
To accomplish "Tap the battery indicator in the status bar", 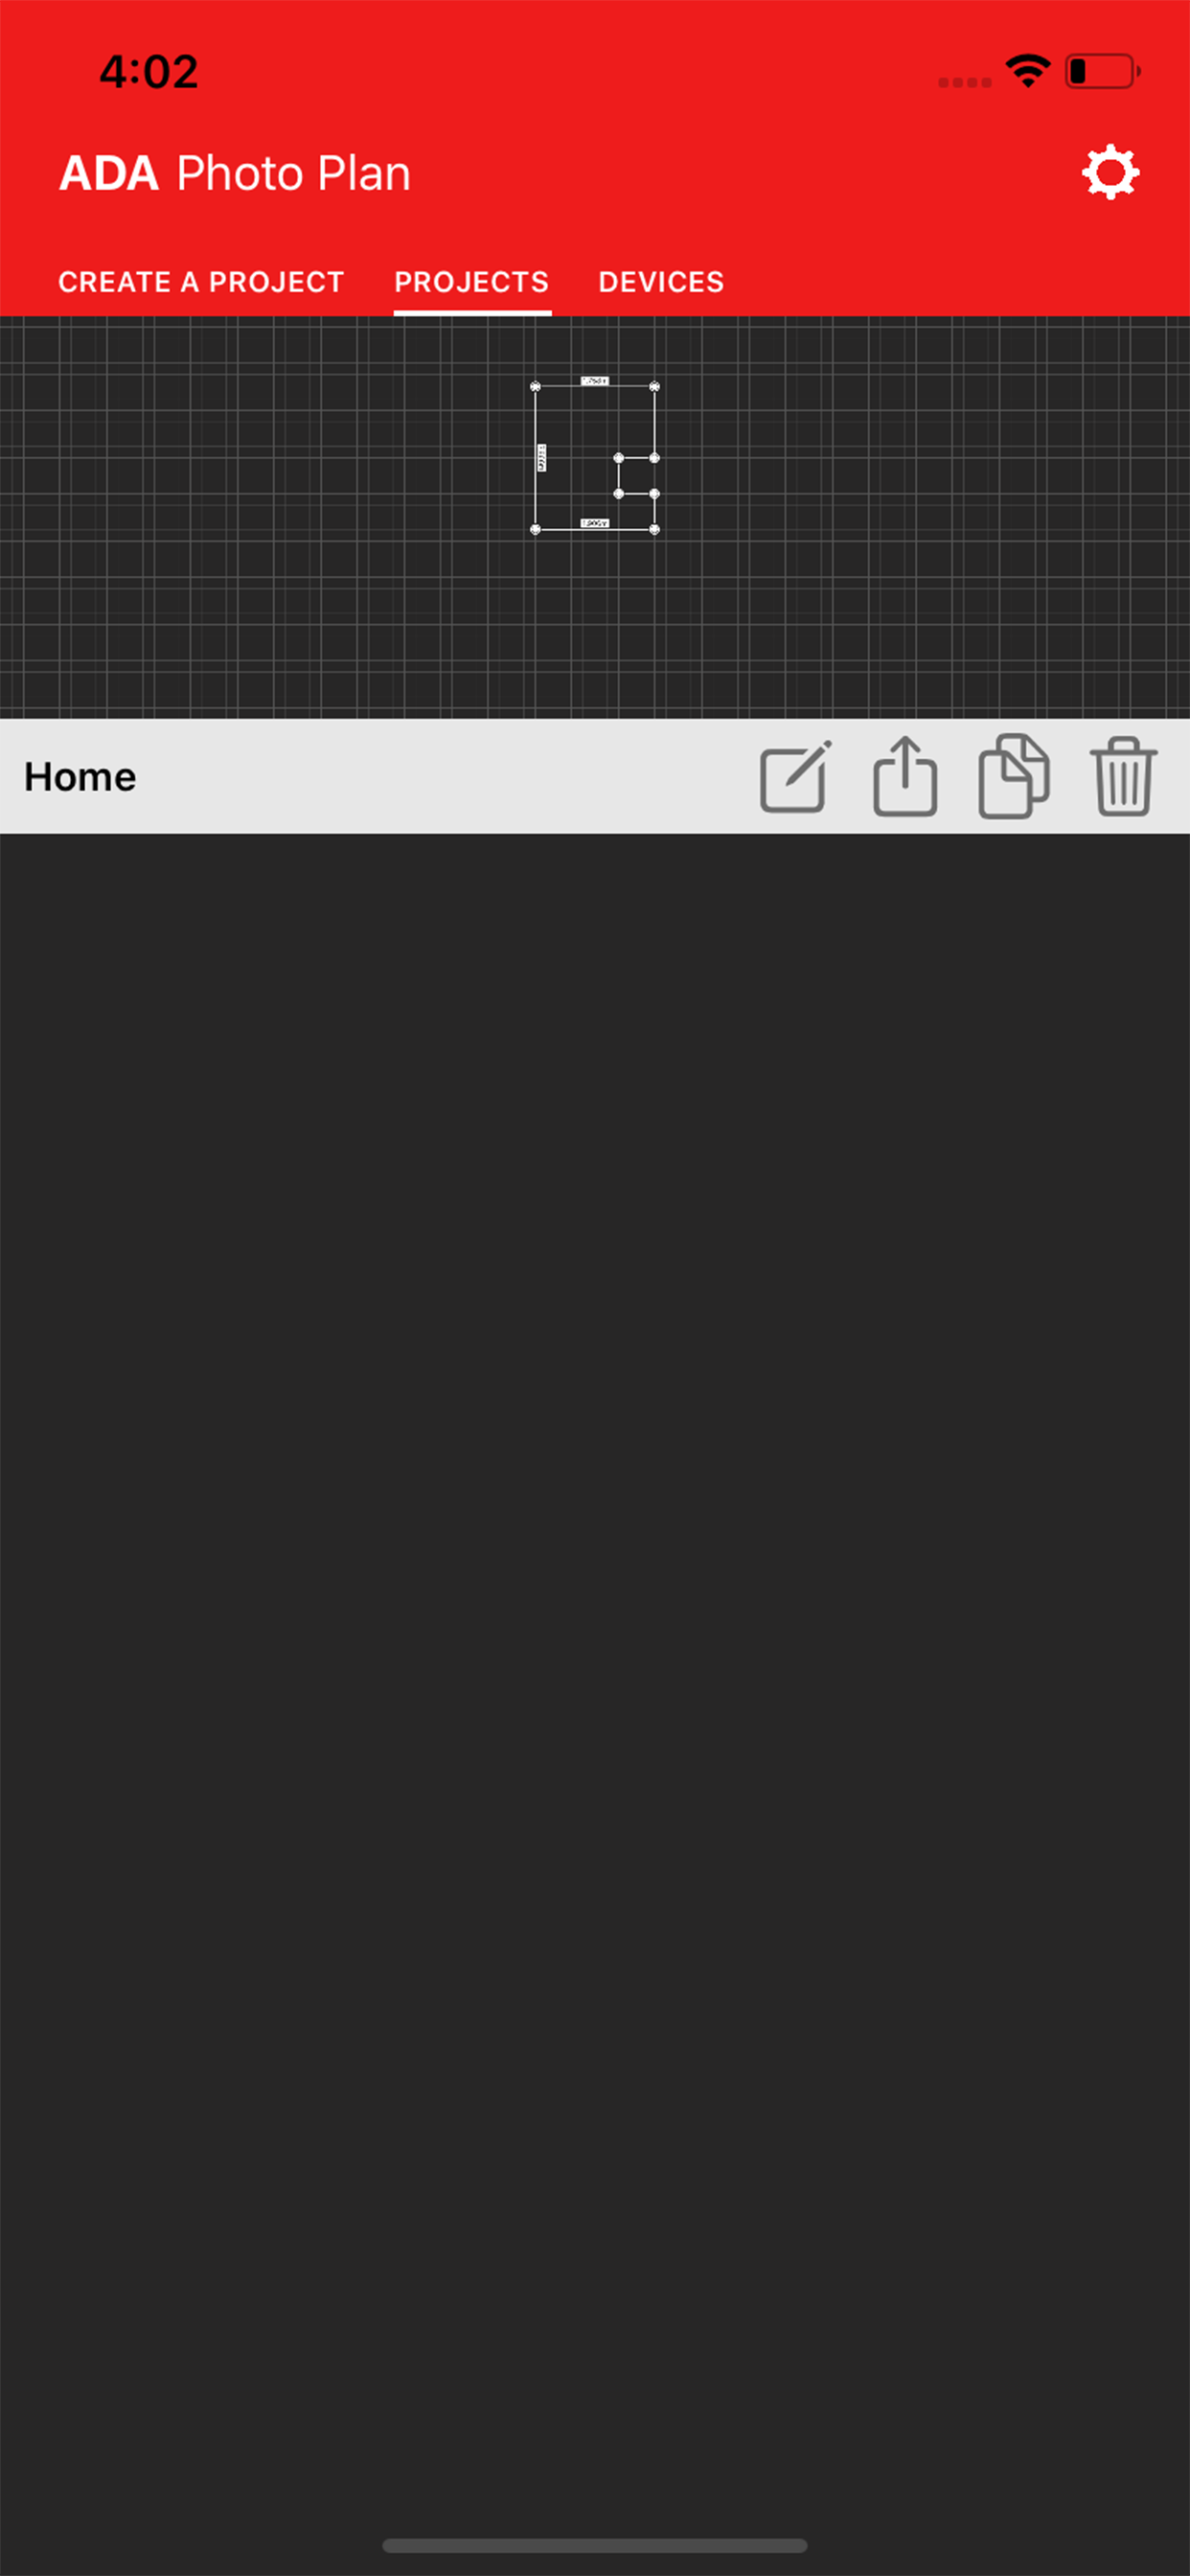I will (x=1102, y=71).
